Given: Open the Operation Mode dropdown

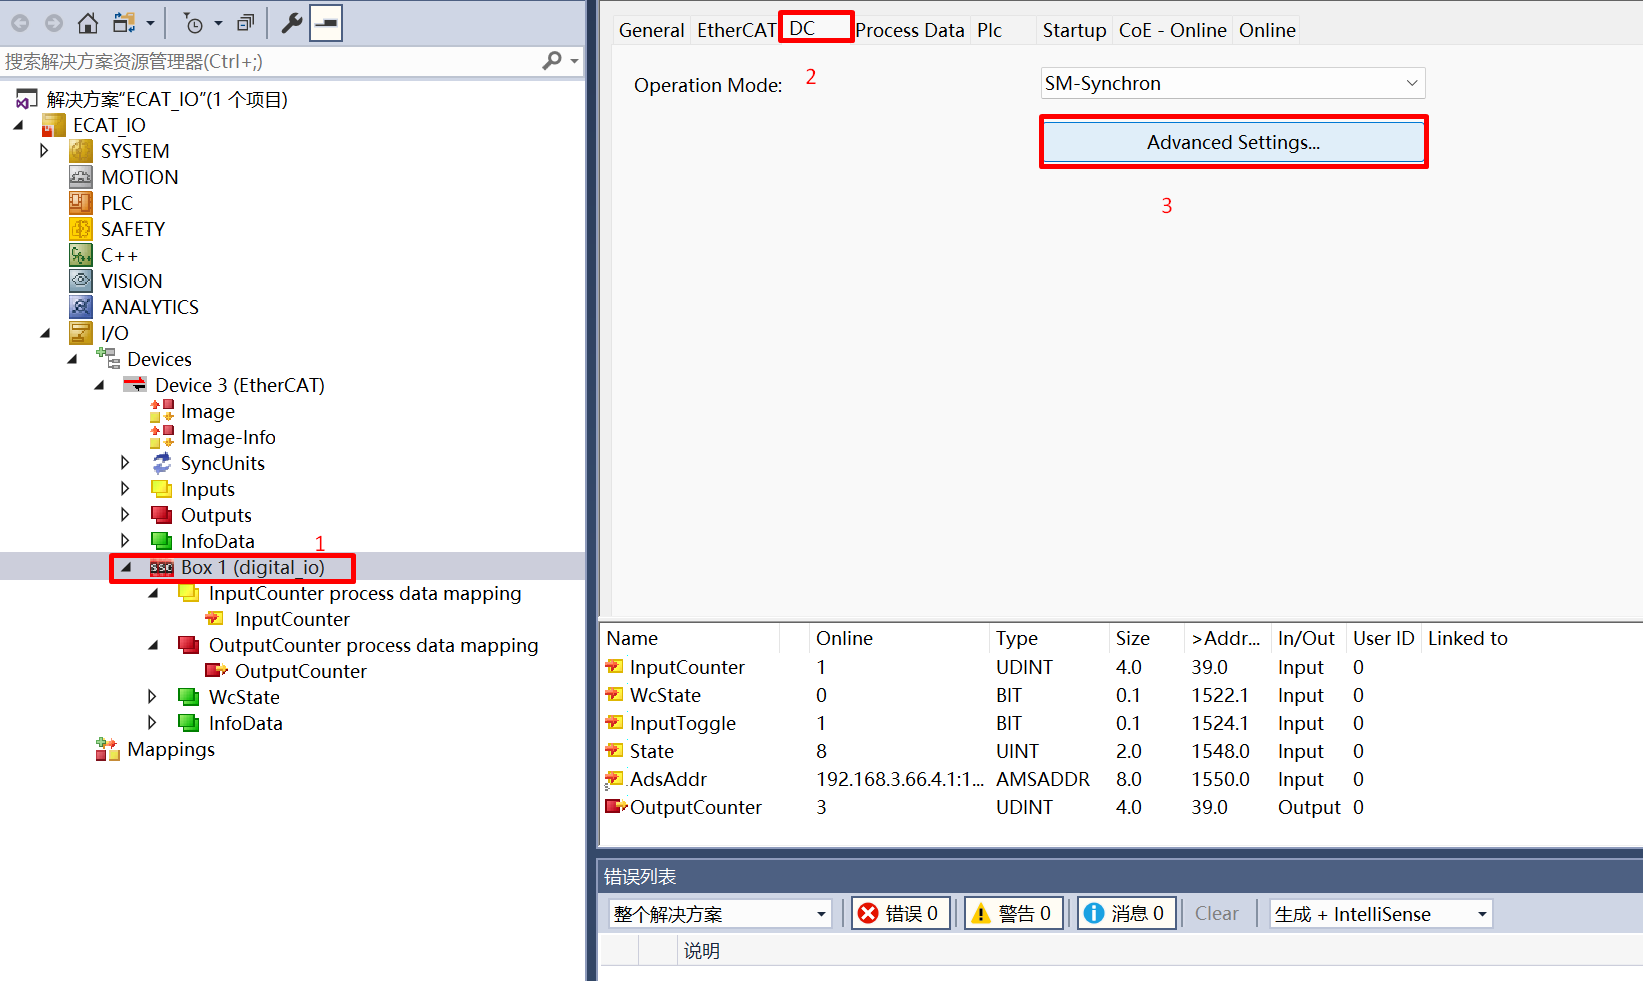Looking at the screenshot, I should tap(1411, 83).
